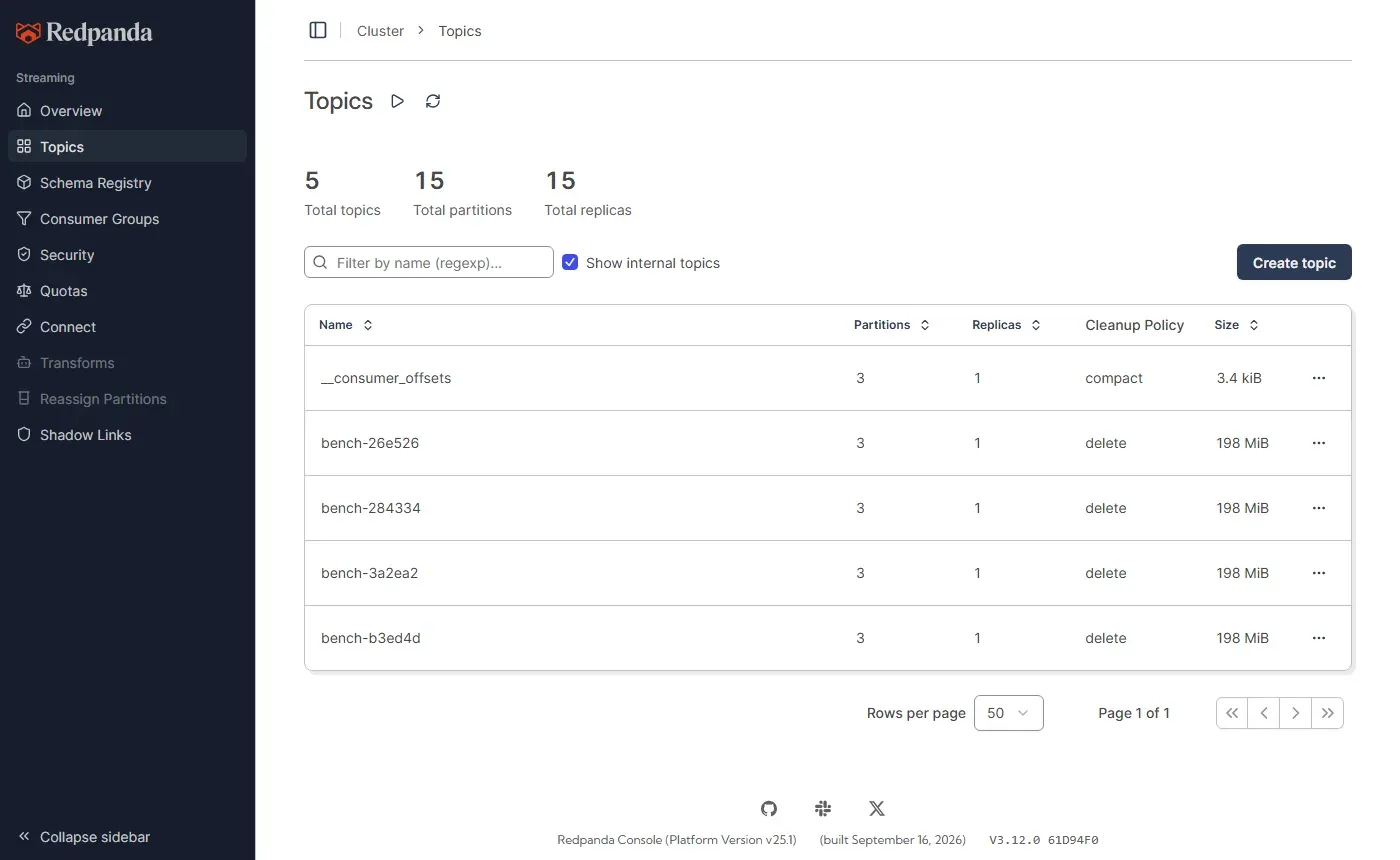Open the bench-3a2ea2 topic

(x=369, y=573)
